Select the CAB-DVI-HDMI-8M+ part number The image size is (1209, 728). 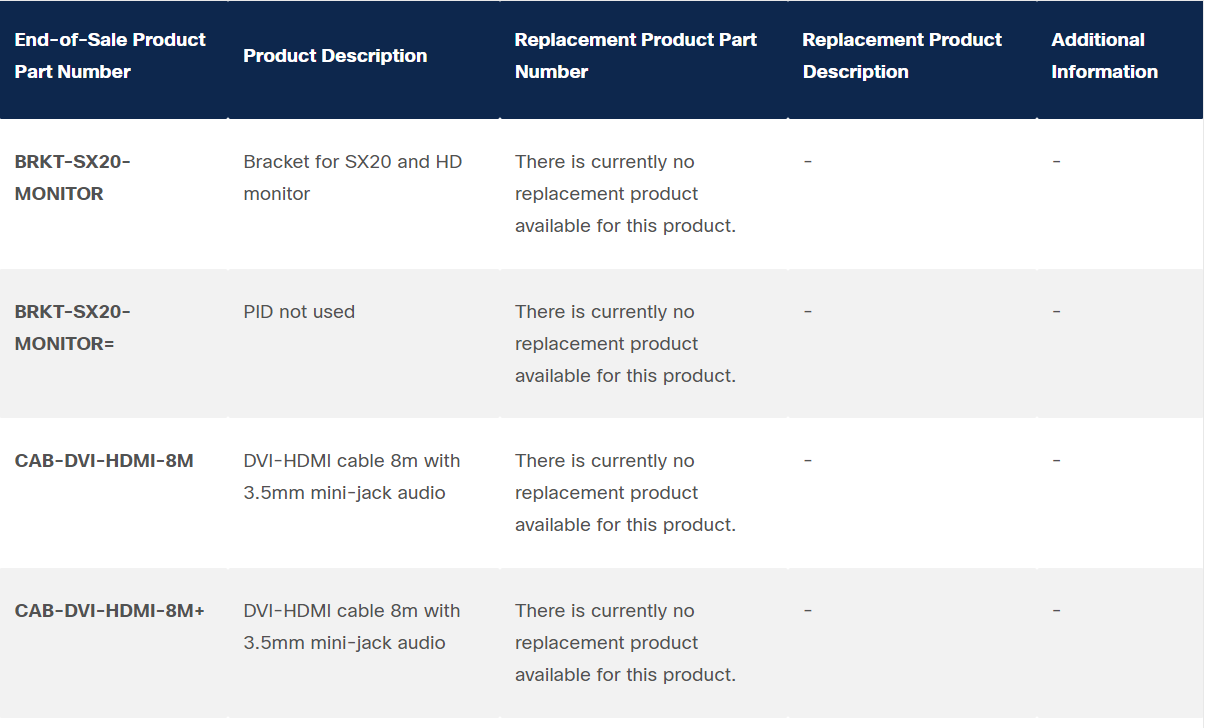[x=109, y=611]
